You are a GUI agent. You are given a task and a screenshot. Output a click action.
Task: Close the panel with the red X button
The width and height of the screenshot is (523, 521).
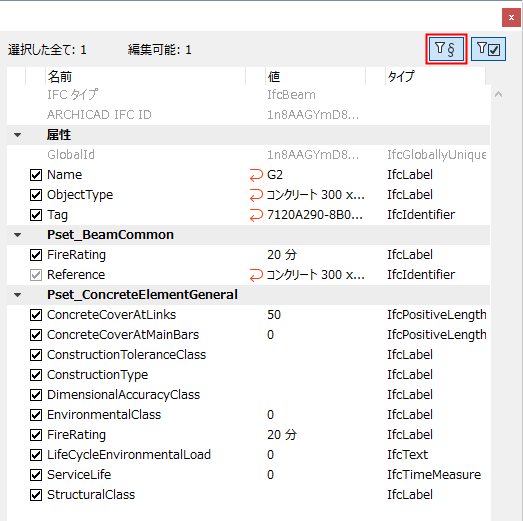(511, 17)
